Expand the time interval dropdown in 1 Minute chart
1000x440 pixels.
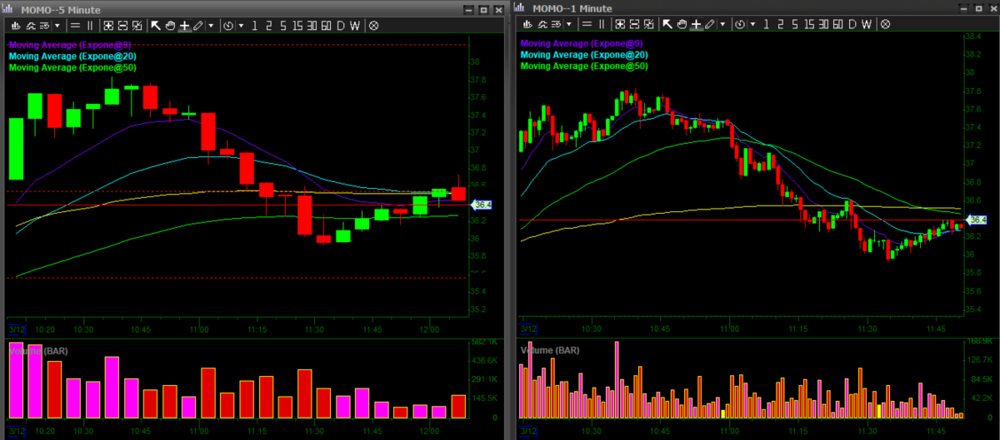[x=753, y=24]
